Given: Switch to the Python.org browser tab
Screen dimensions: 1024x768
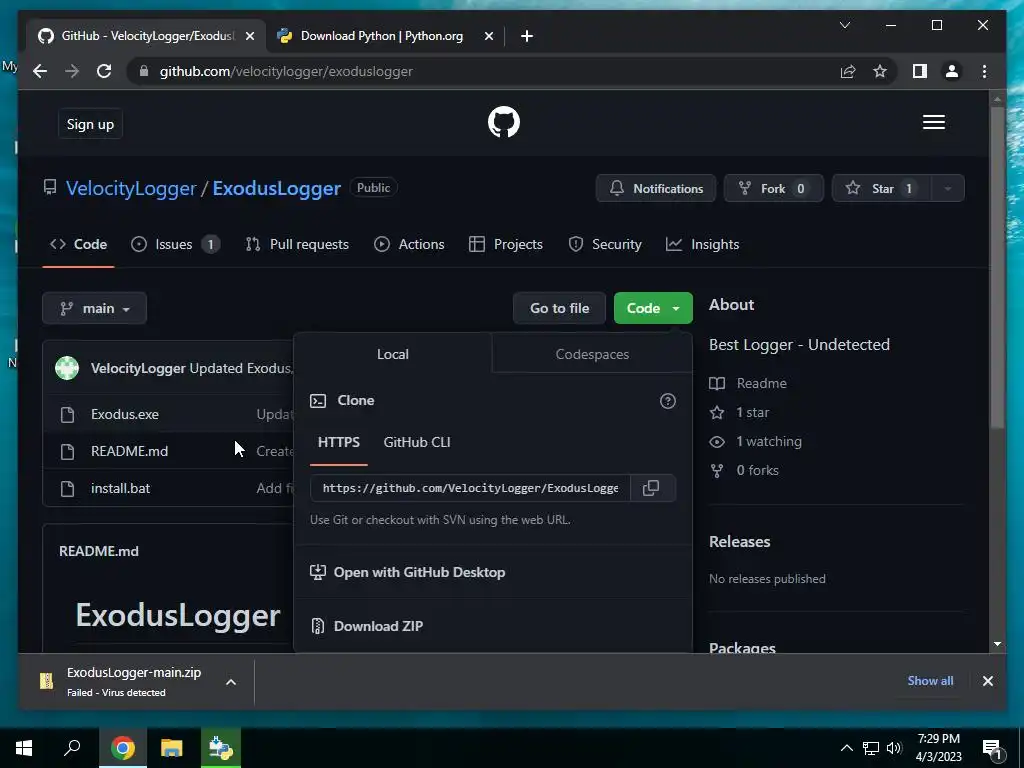Looking at the screenshot, I should pos(381,36).
